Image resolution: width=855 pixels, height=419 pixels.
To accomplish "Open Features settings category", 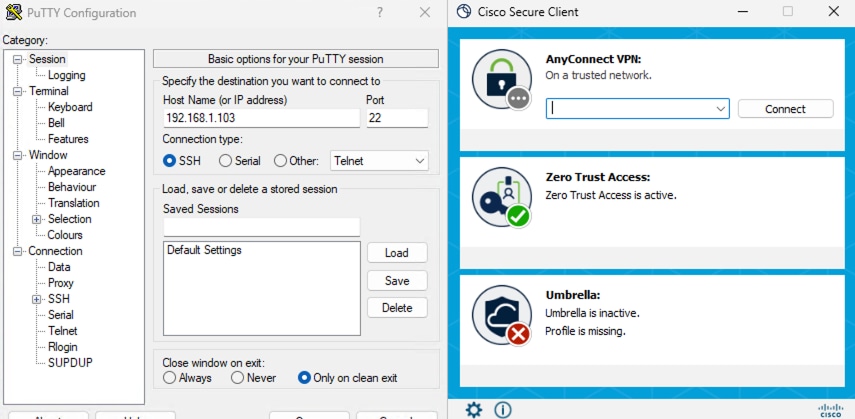I will point(68,139).
